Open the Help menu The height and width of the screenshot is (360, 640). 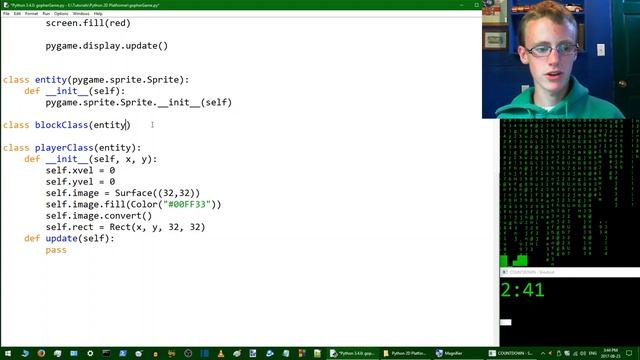[x=98, y=13]
